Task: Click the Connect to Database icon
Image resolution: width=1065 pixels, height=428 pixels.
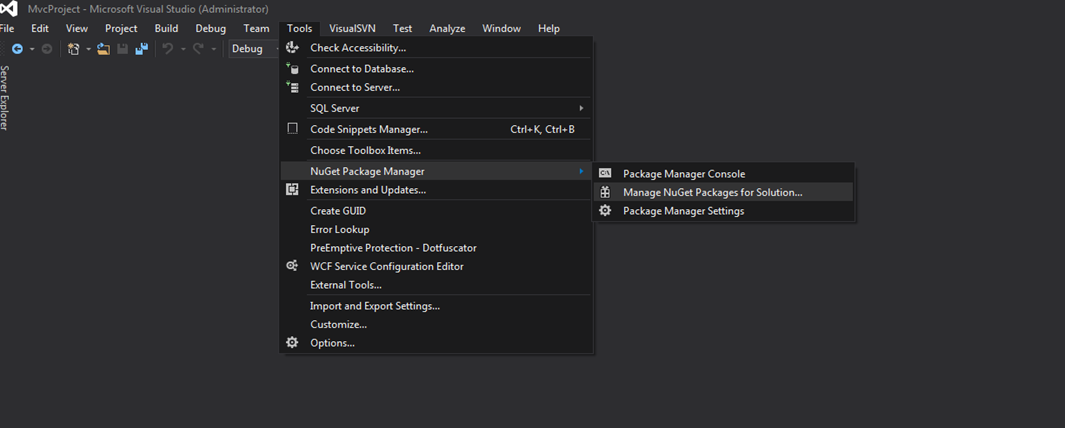Action: point(292,68)
